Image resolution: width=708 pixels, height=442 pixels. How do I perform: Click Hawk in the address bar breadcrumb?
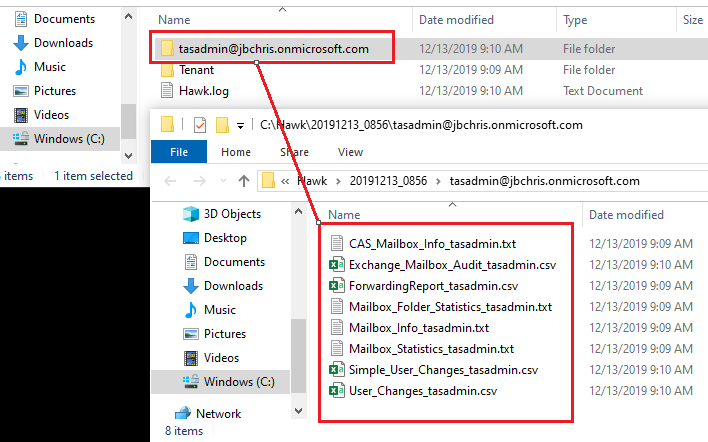(312, 181)
